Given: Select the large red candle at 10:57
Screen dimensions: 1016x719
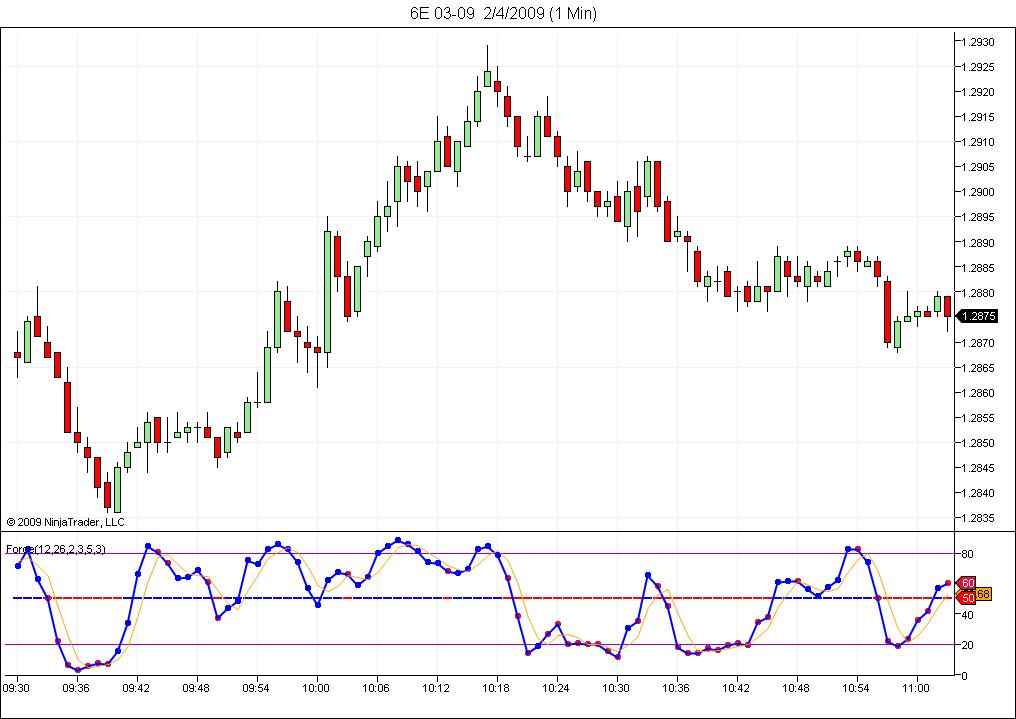Looking at the screenshot, I should click(x=887, y=312).
